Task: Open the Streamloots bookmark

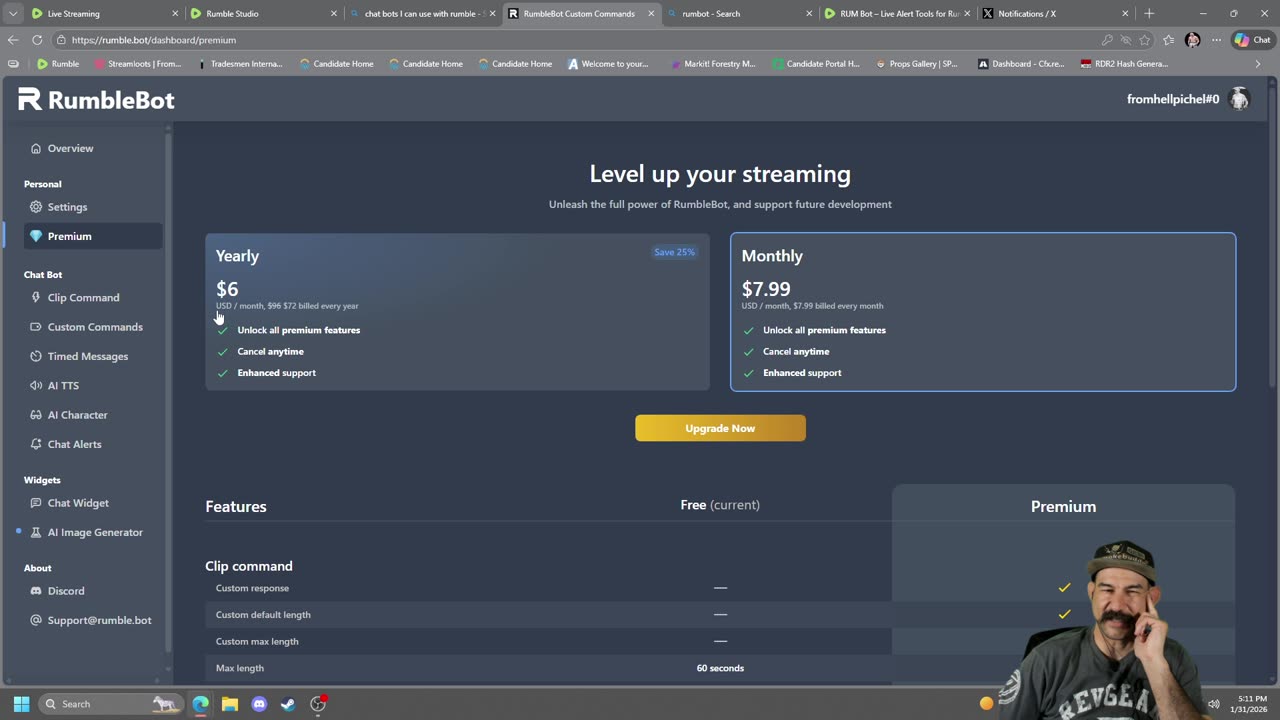Action: tap(138, 64)
